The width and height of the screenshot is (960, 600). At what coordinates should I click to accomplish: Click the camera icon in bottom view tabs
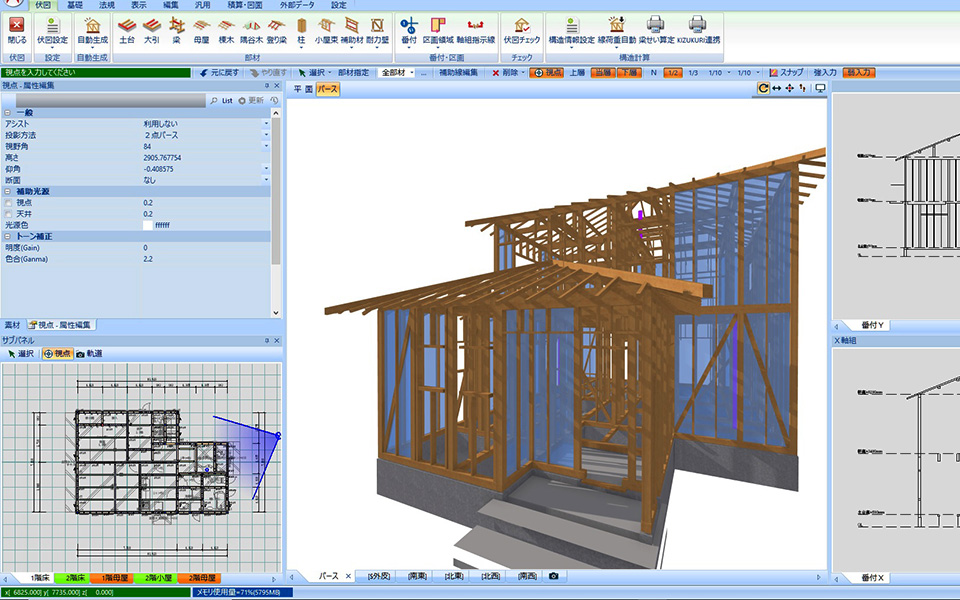[553, 577]
